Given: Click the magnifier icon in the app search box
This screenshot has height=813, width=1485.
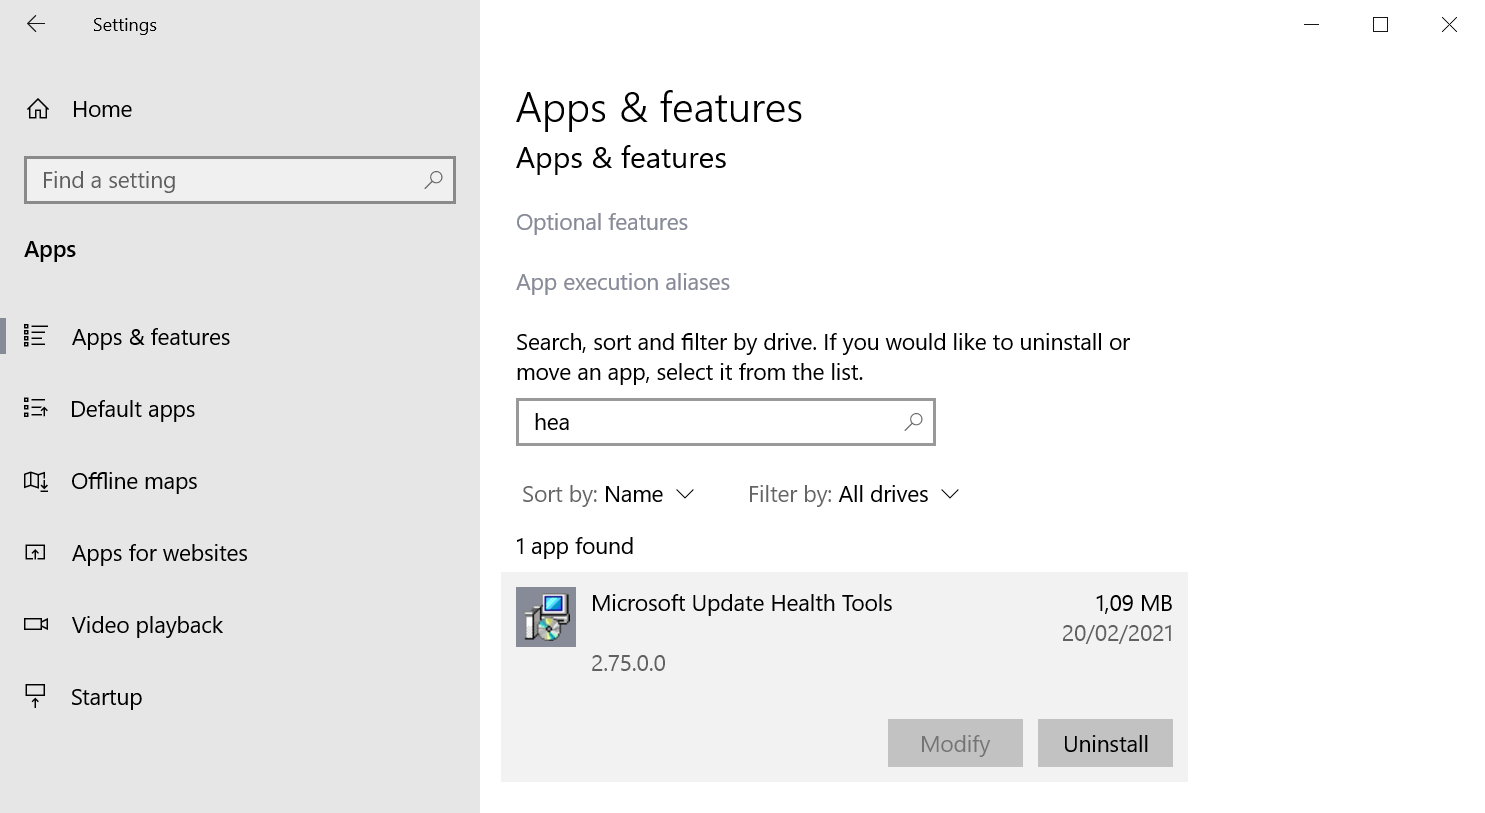Looking at the screenshot, I should [912, 422].
